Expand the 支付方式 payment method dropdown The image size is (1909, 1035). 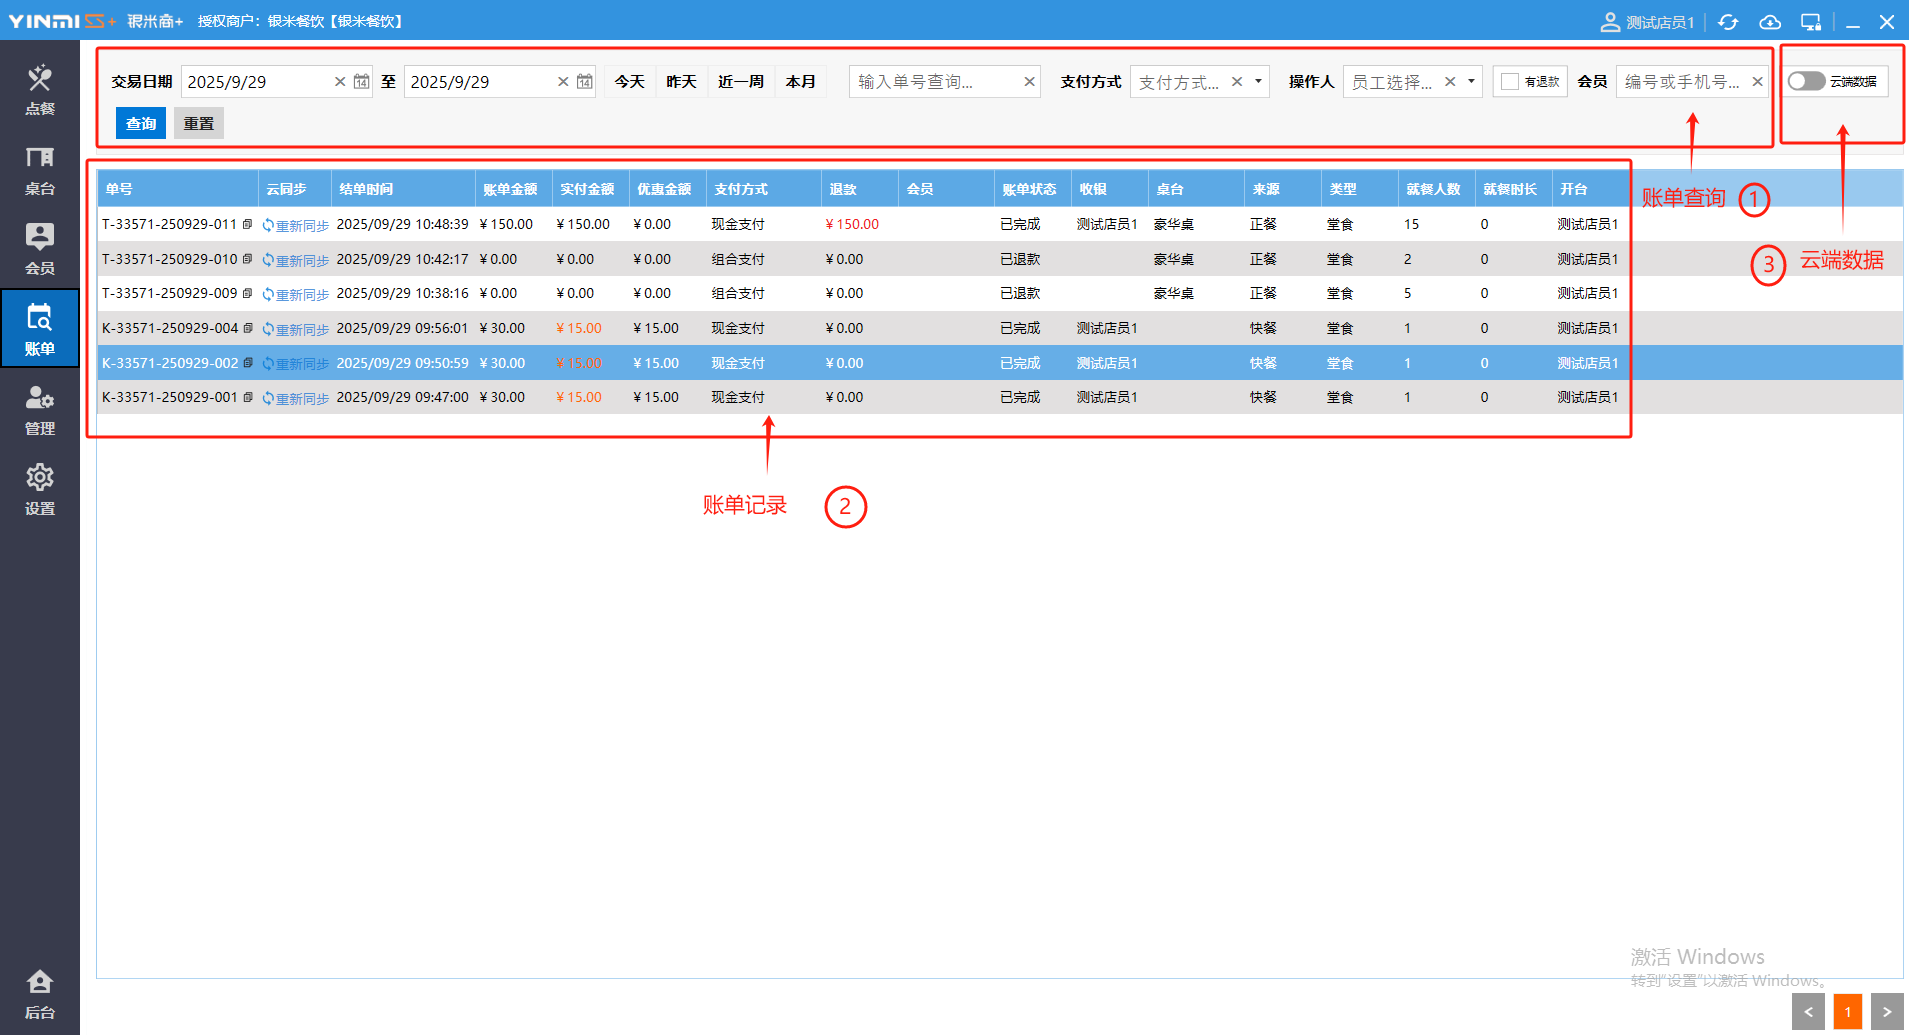(1258, 82)
